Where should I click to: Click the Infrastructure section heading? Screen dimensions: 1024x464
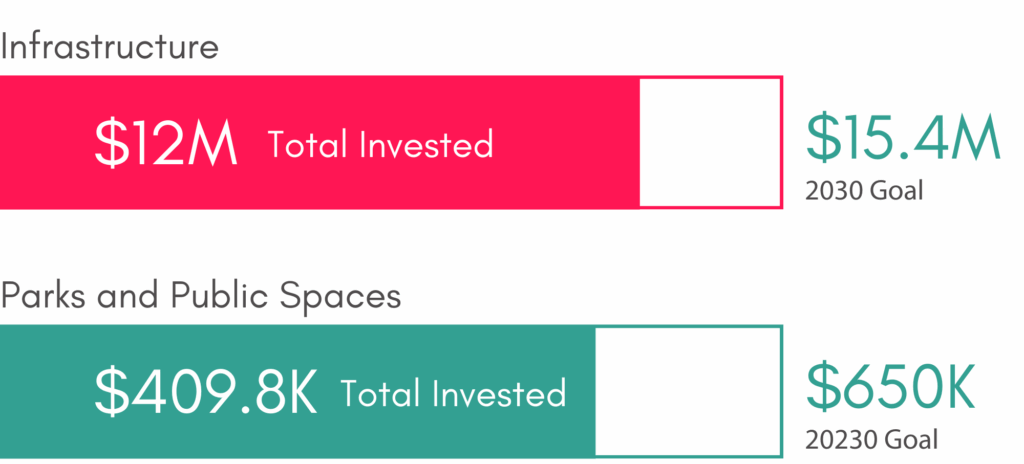pos(109,47)
